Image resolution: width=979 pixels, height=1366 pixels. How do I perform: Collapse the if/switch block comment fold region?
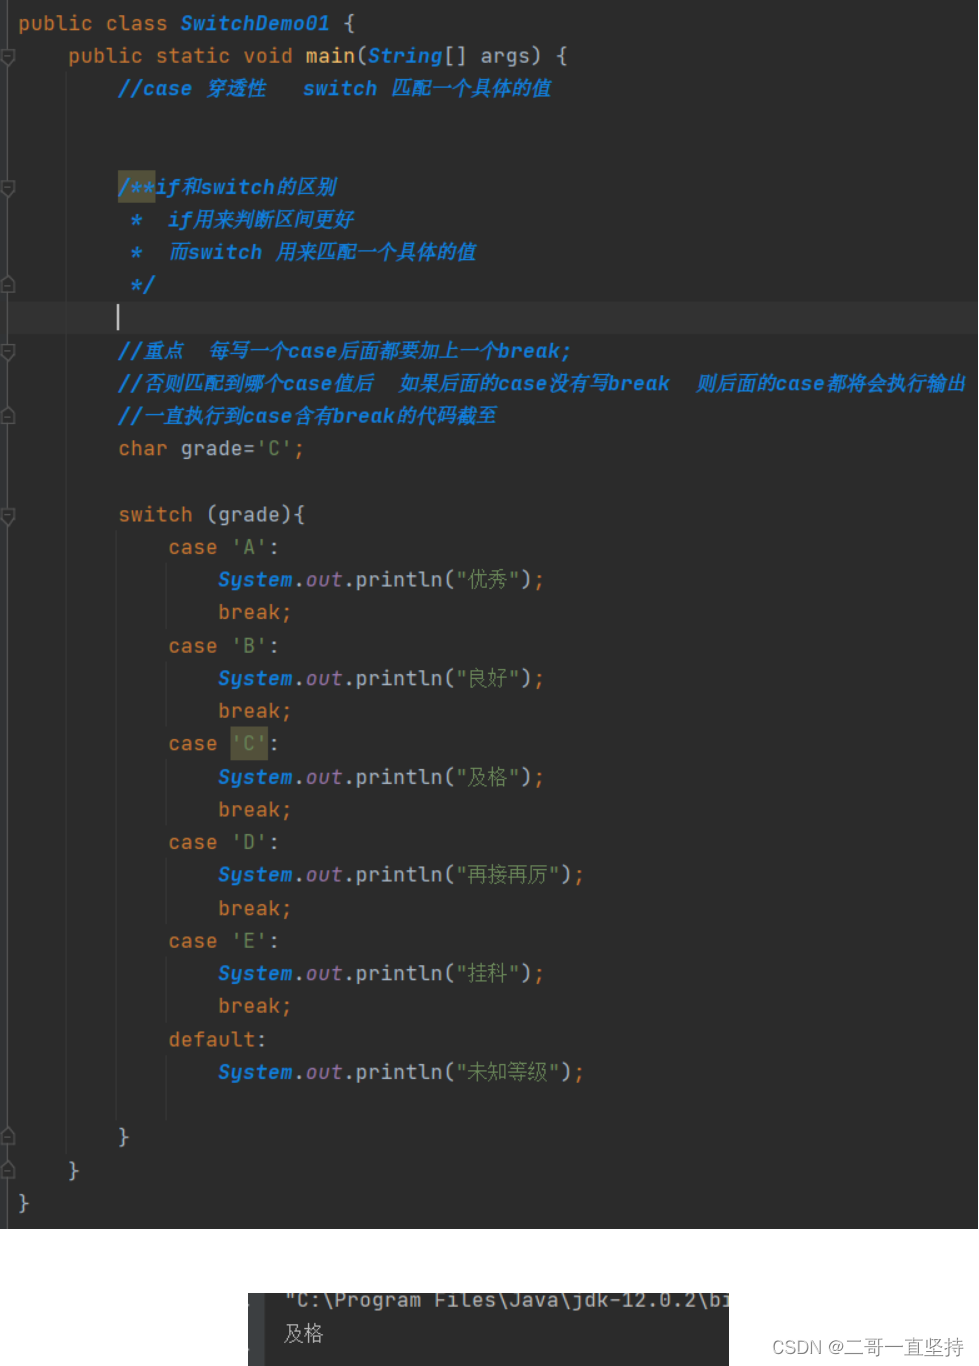click(x=10, y=186)
